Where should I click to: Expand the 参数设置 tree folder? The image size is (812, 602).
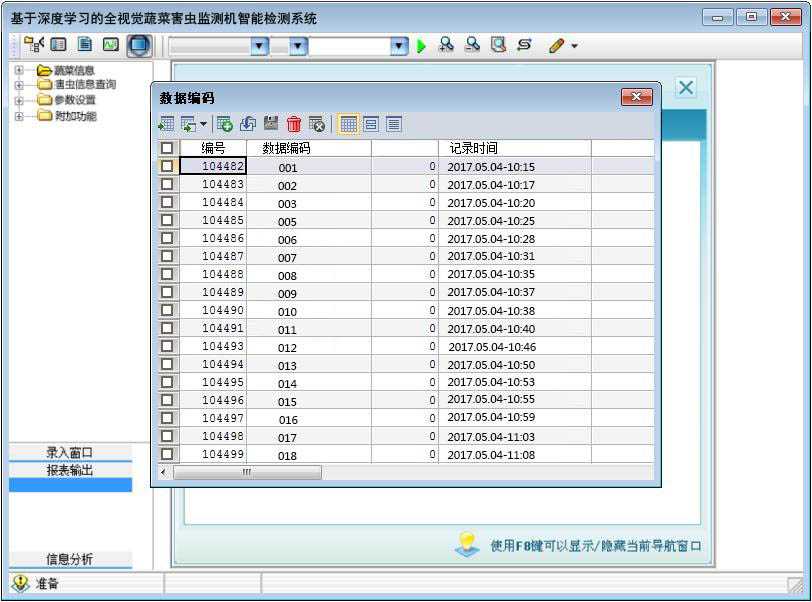click(19, 100)
